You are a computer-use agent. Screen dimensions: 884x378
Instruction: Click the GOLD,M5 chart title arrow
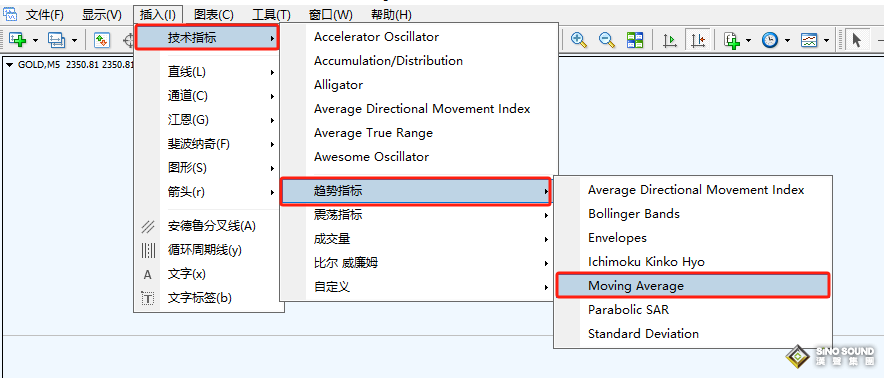pyautogui.click(x=10, y=64)
